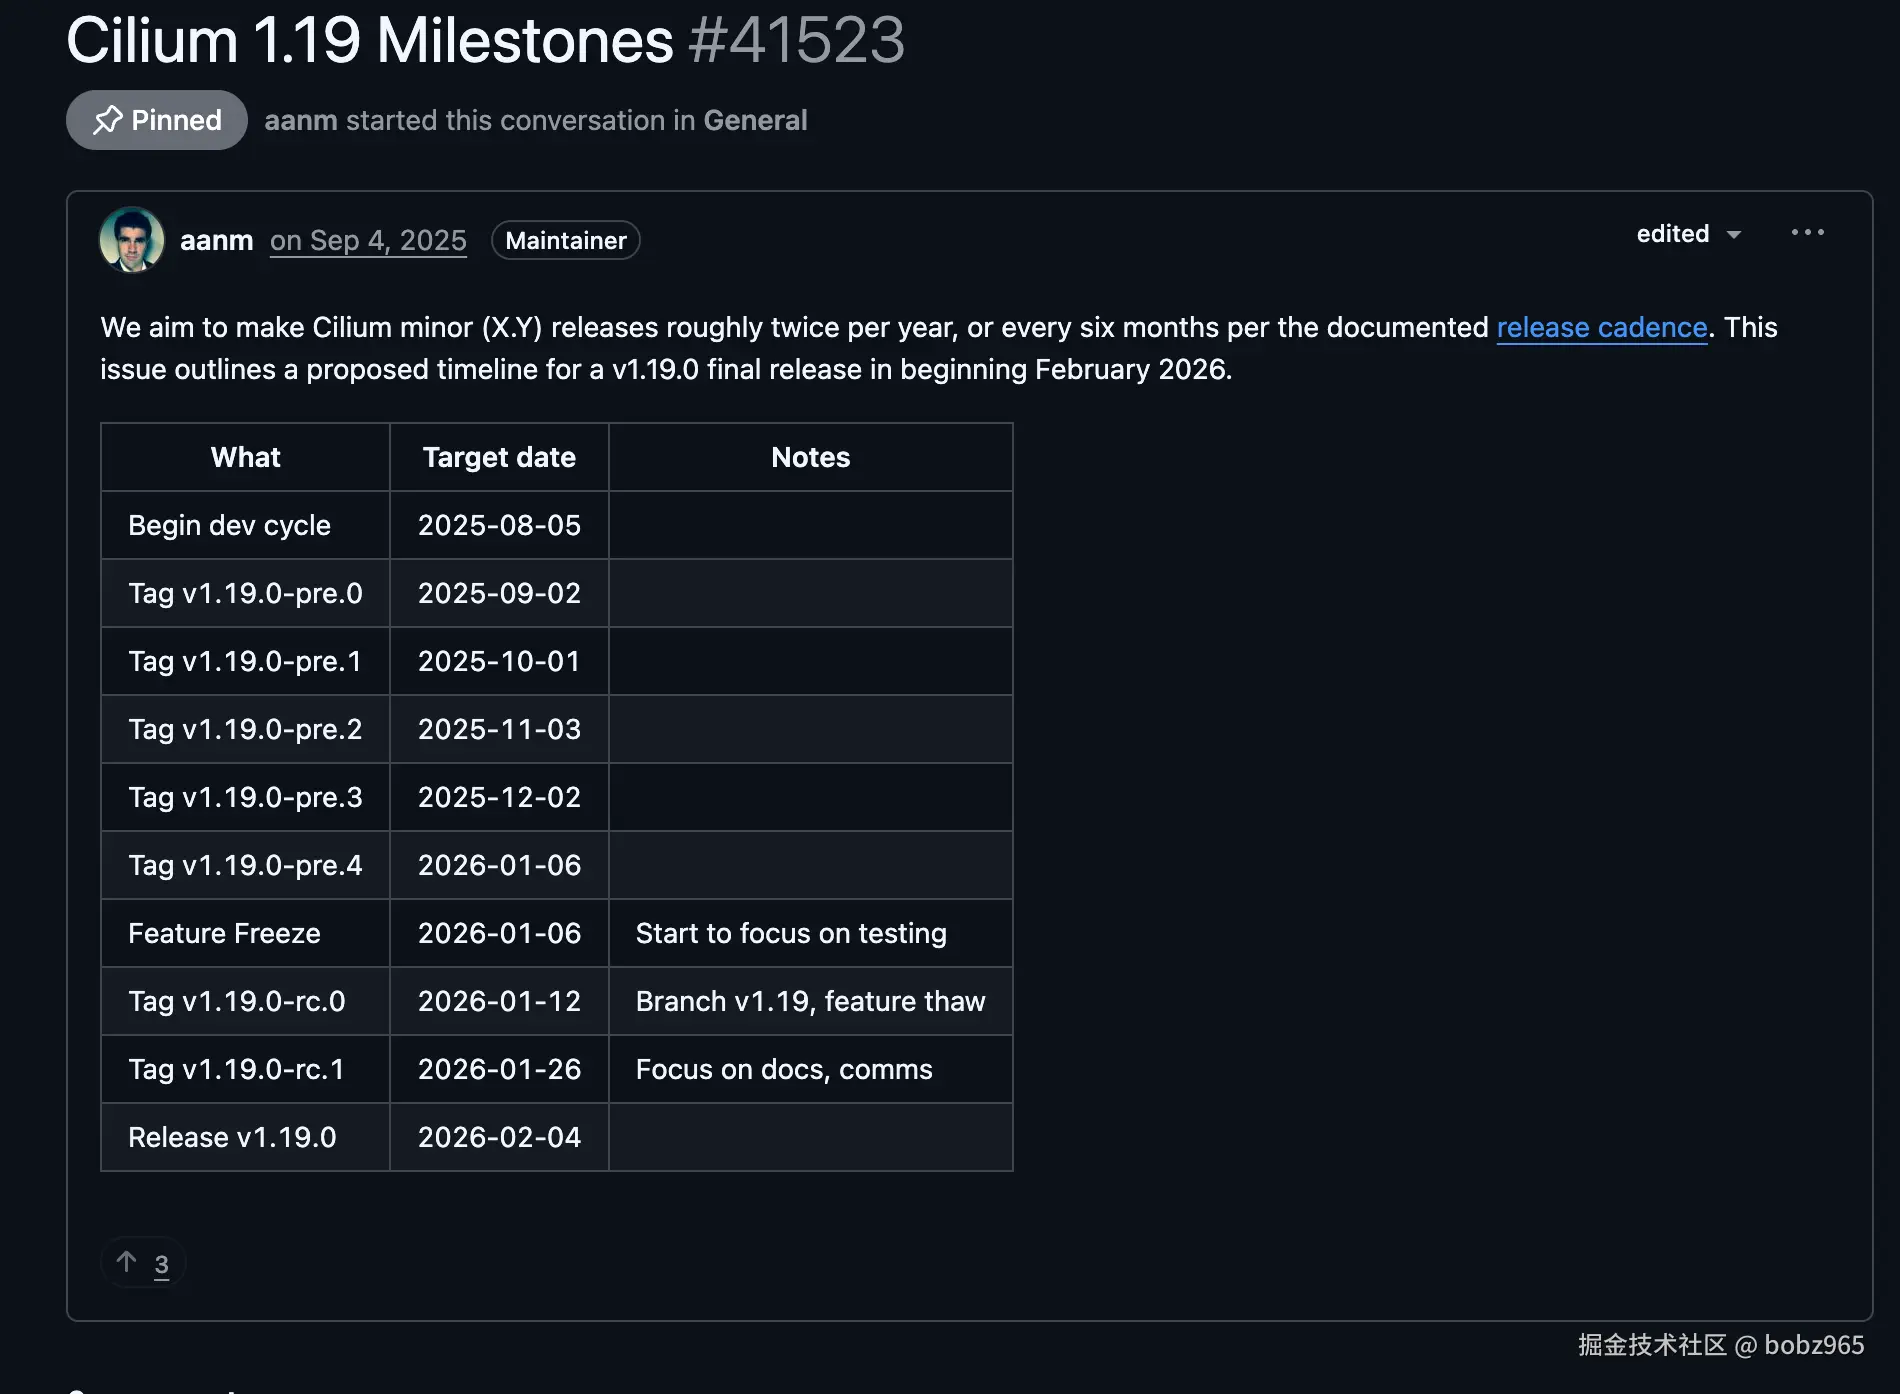Viewport: 1900px width, 1394px height.
Task: Click the Maintainer badge
Action: coord(566,241)
